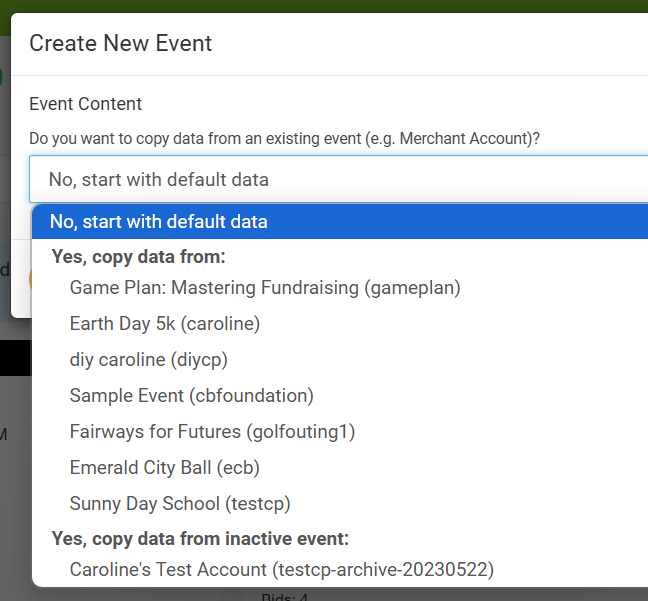This screenshot has height=601, width=648.
Task: Click the green header bar at top
Action: [324, 5]
